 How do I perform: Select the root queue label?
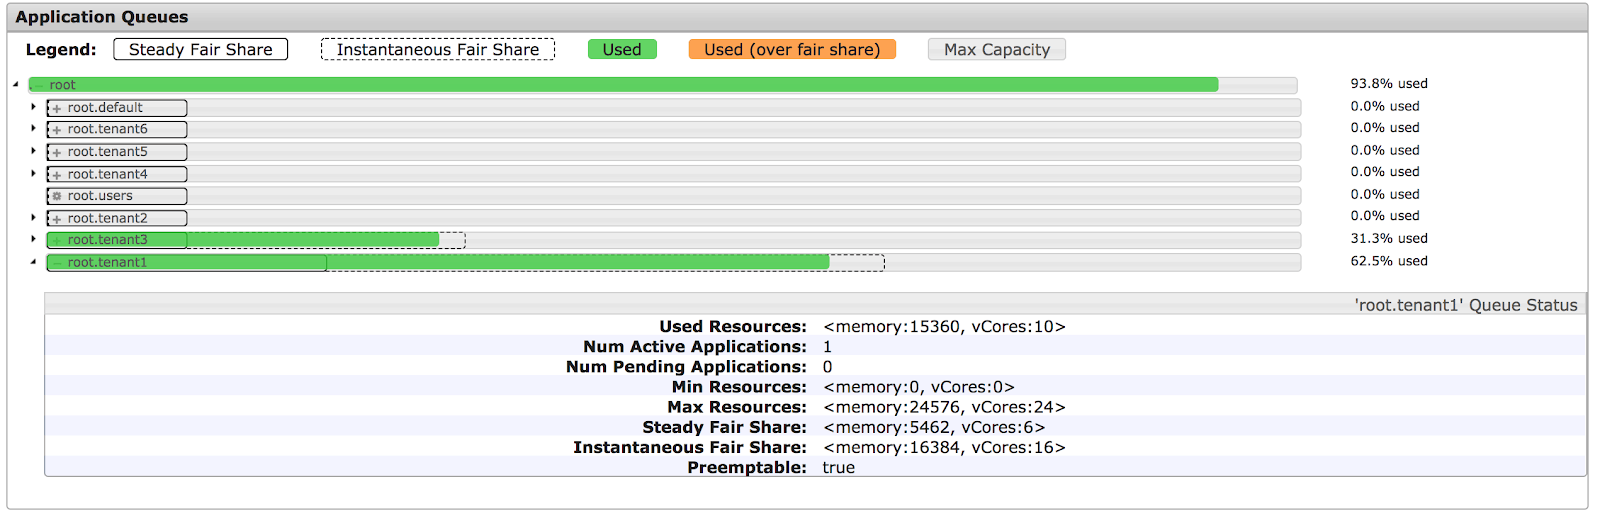62,85
